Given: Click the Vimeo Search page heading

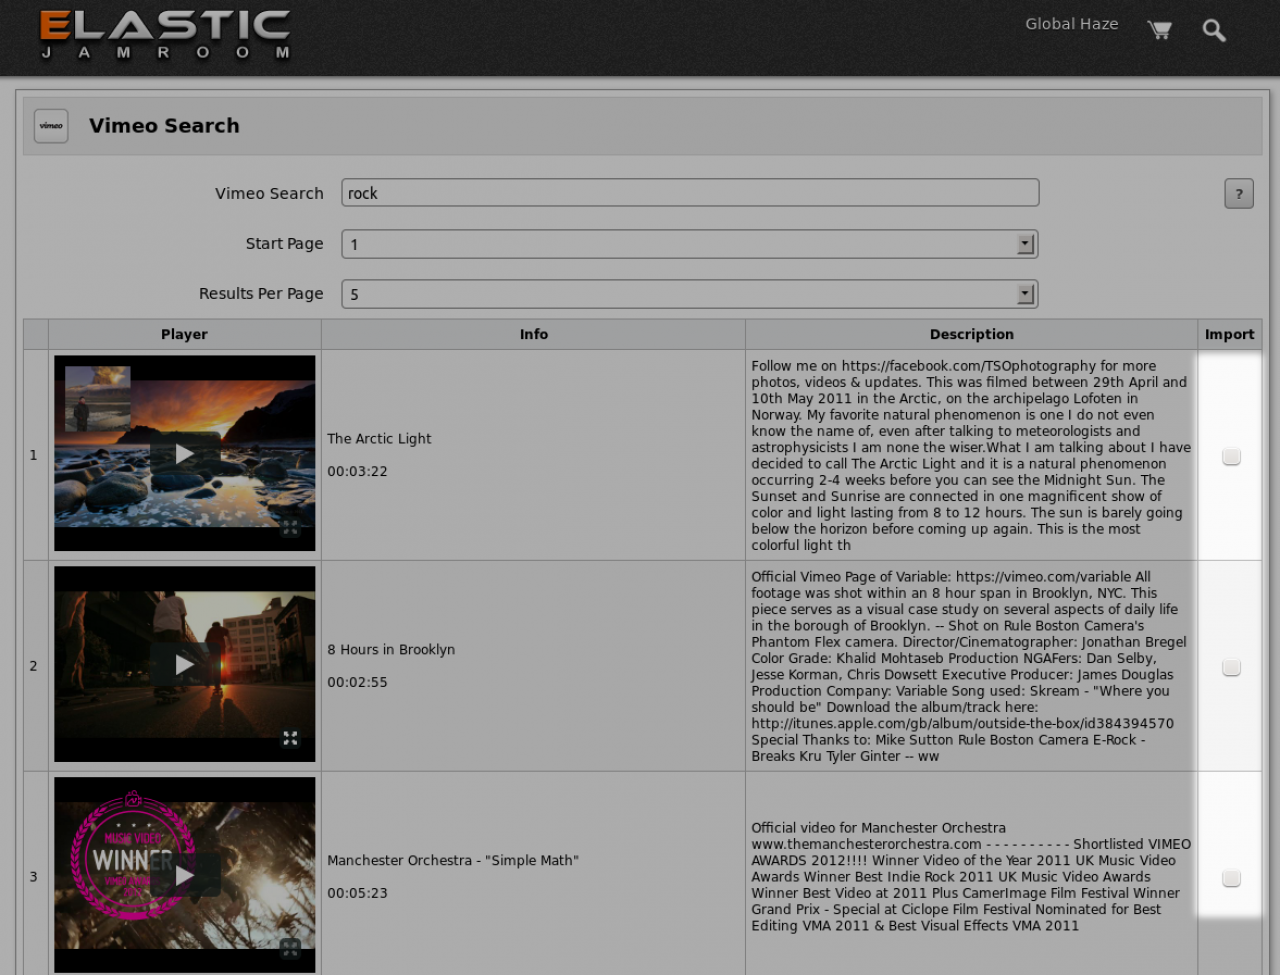Looking at the screenshot, I should coord(164,126).
